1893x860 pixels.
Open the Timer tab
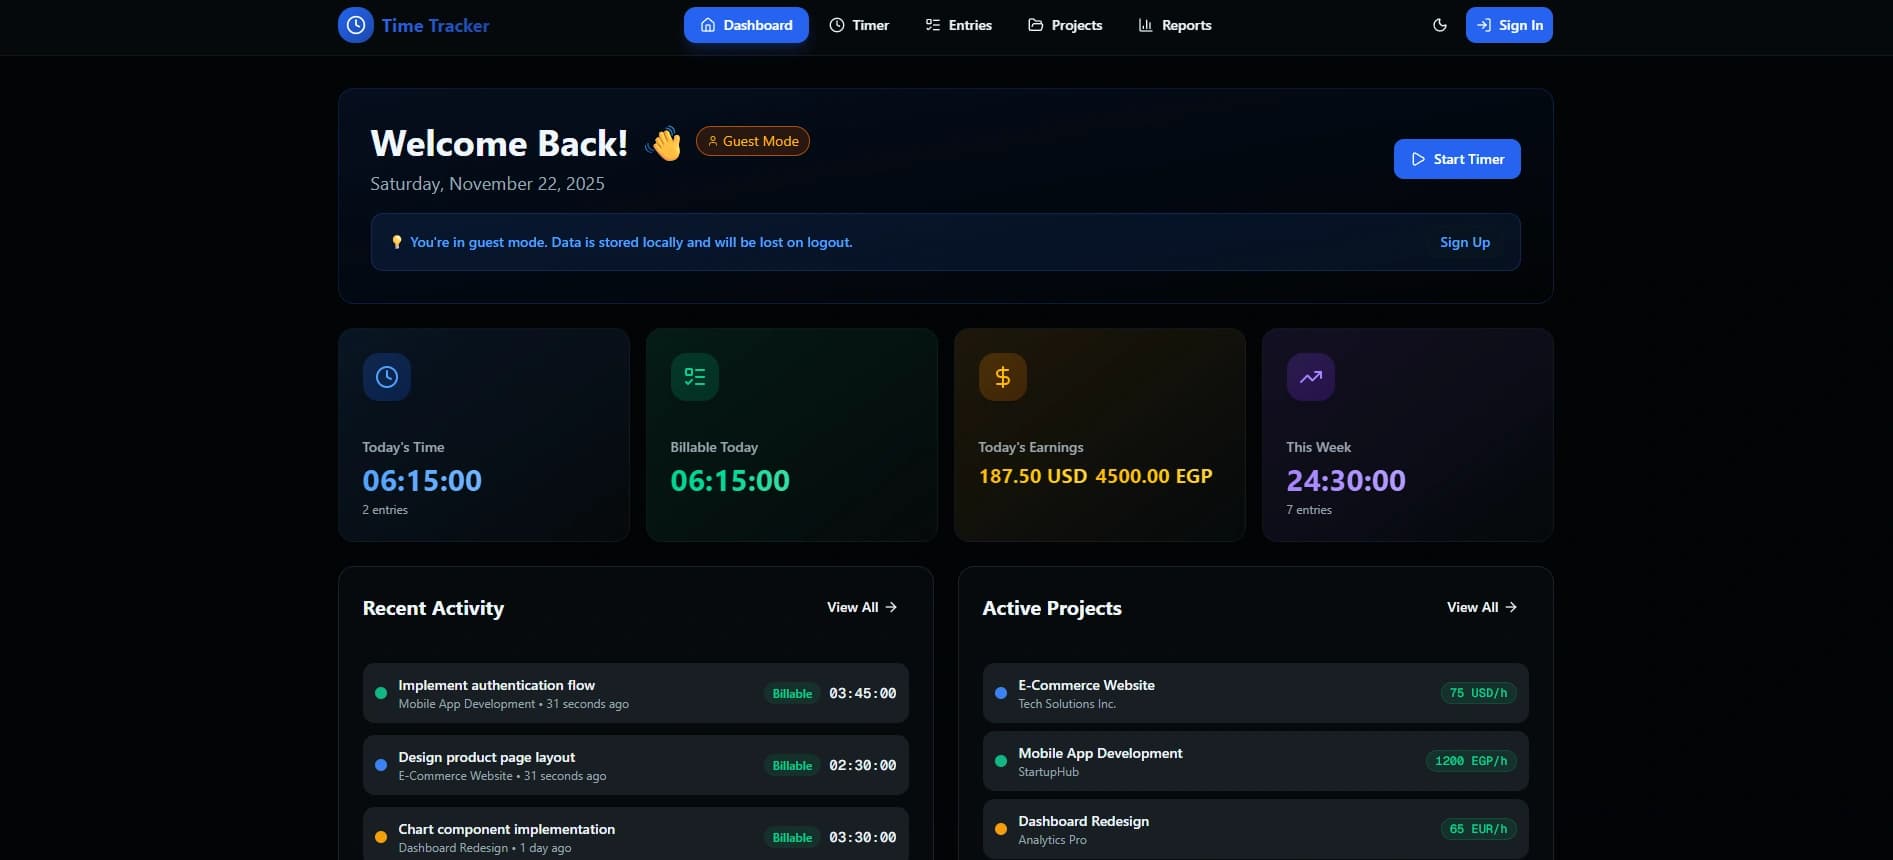coord(859,25)
